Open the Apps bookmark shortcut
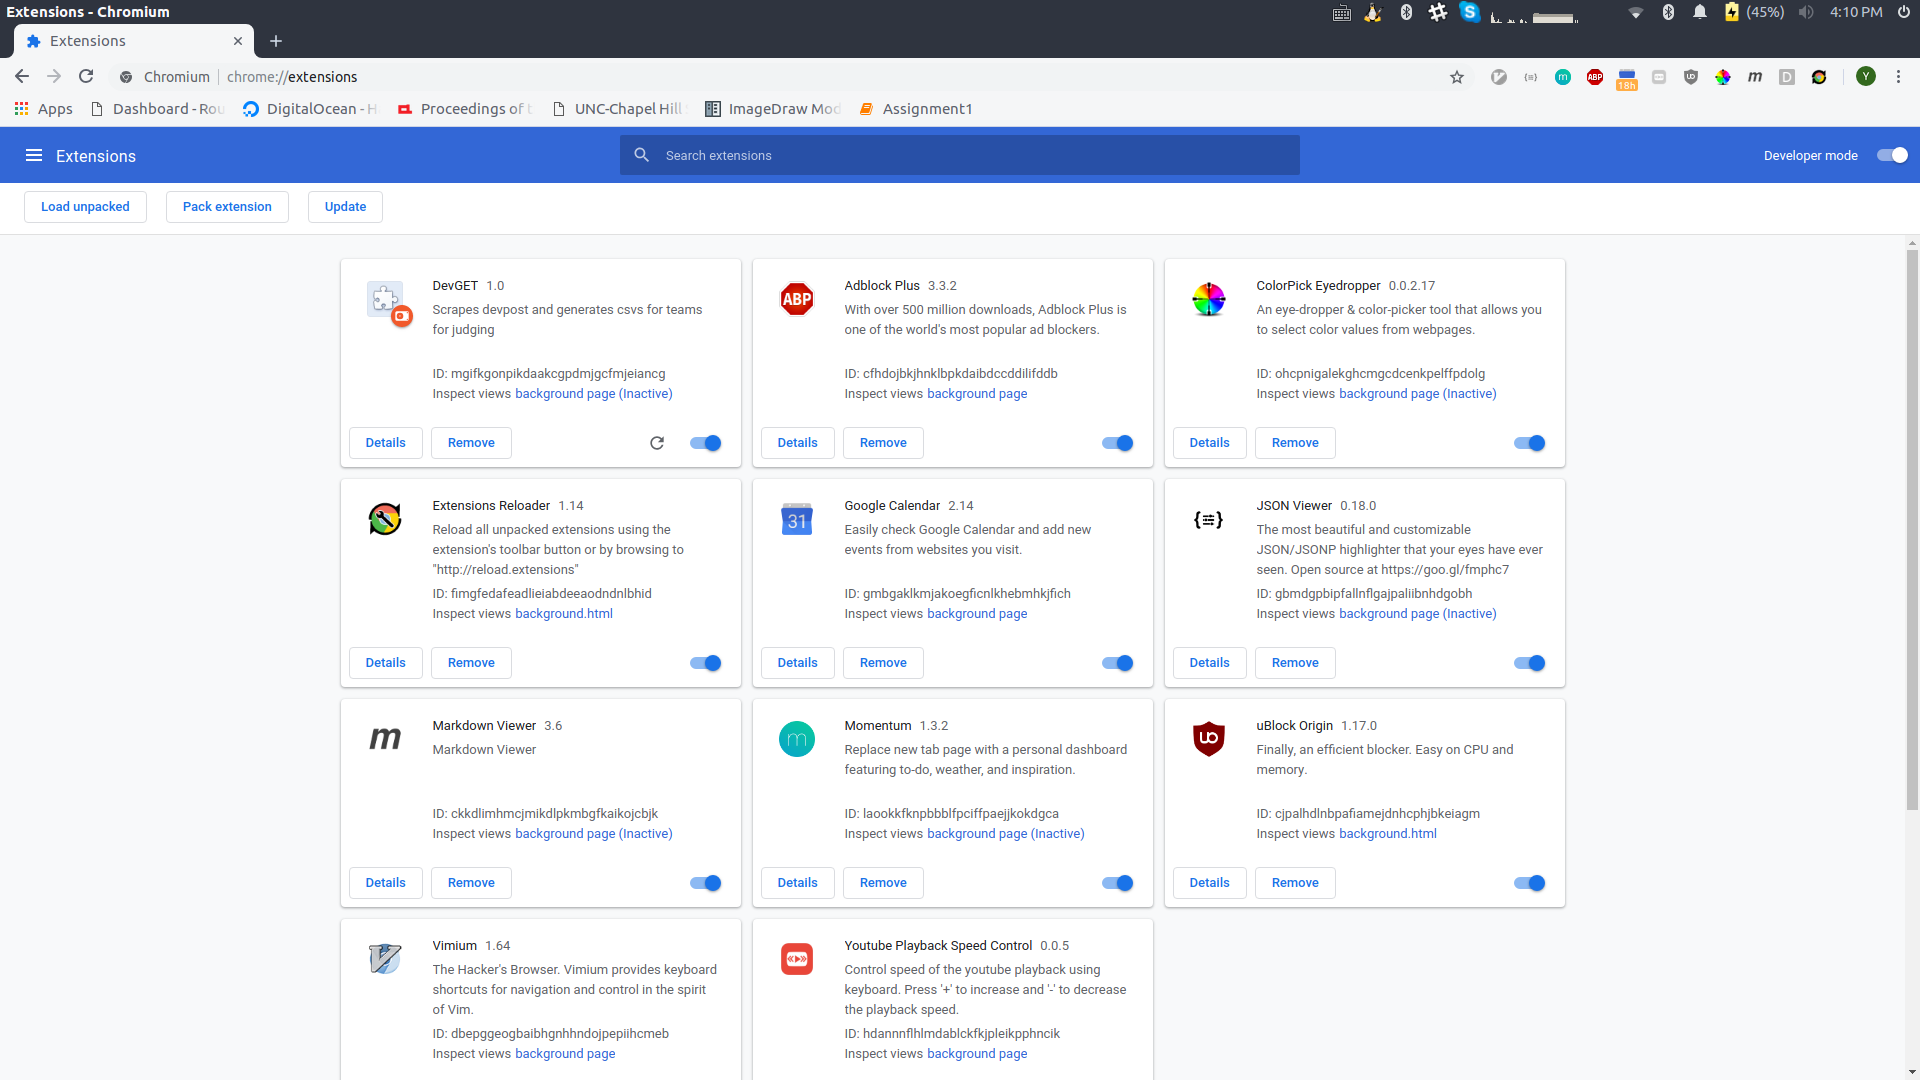1920x1080 pixels. [x=44, y=109]
